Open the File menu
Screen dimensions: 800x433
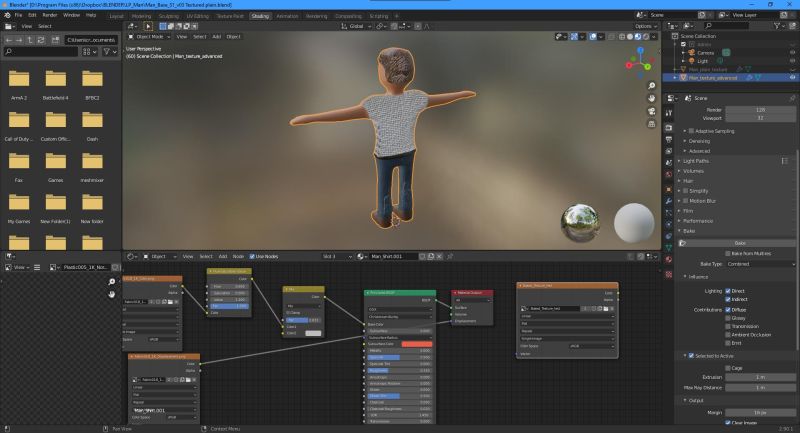click(18, 15)
